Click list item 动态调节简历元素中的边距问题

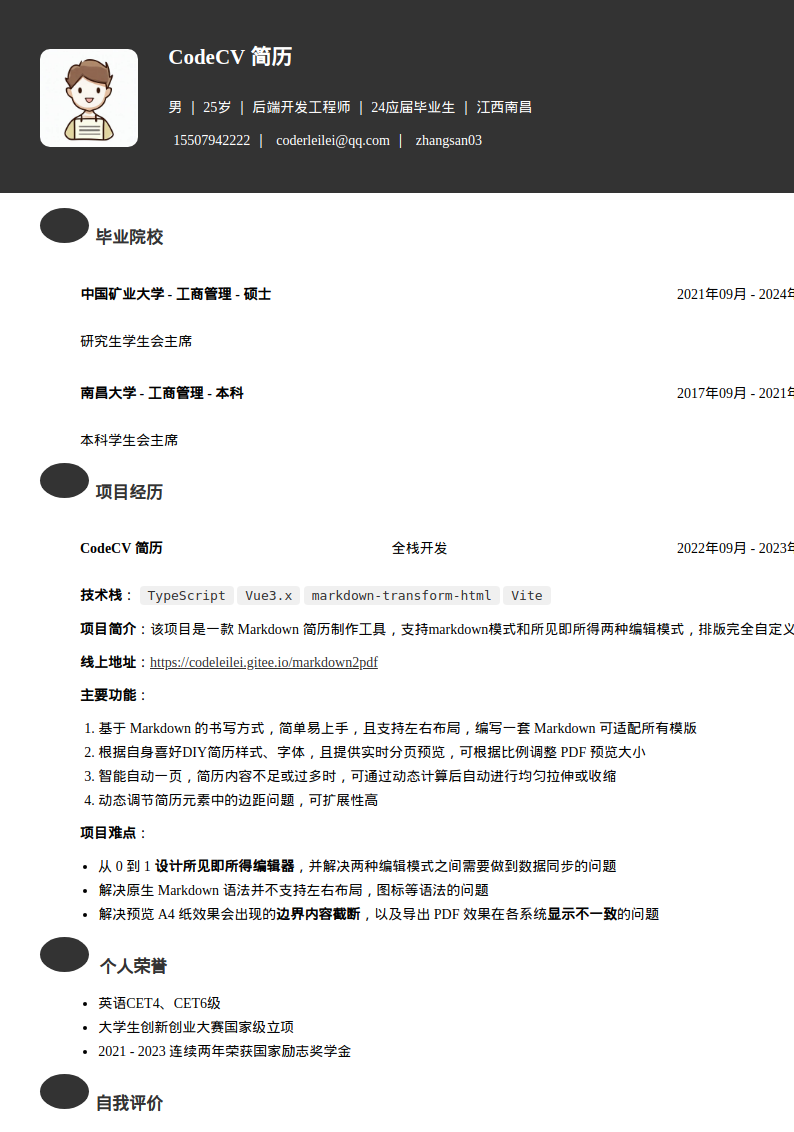(238, 799)
